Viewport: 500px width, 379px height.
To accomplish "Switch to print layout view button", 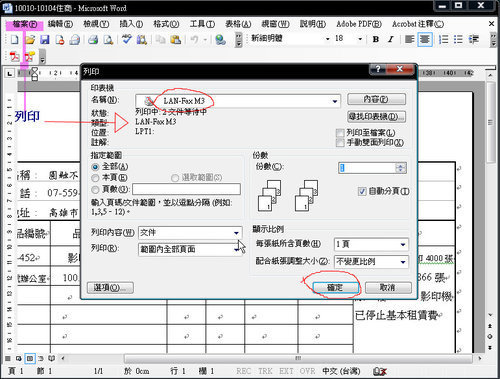I will point(30,358).
